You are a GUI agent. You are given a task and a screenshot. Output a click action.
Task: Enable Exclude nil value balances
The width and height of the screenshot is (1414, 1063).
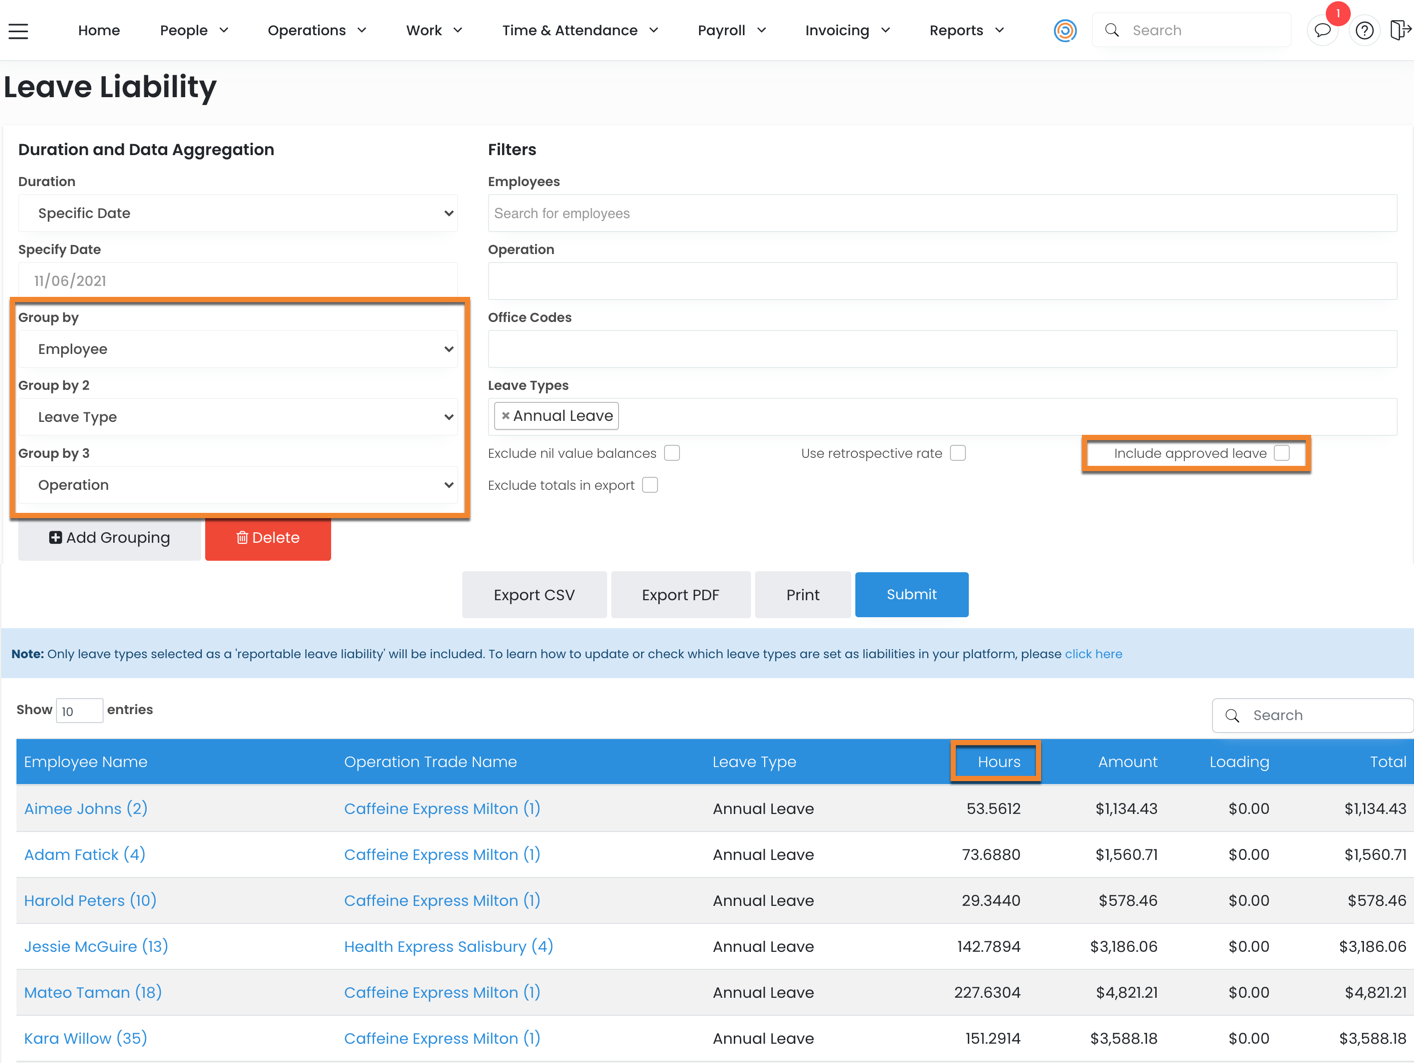click(672, 453)
